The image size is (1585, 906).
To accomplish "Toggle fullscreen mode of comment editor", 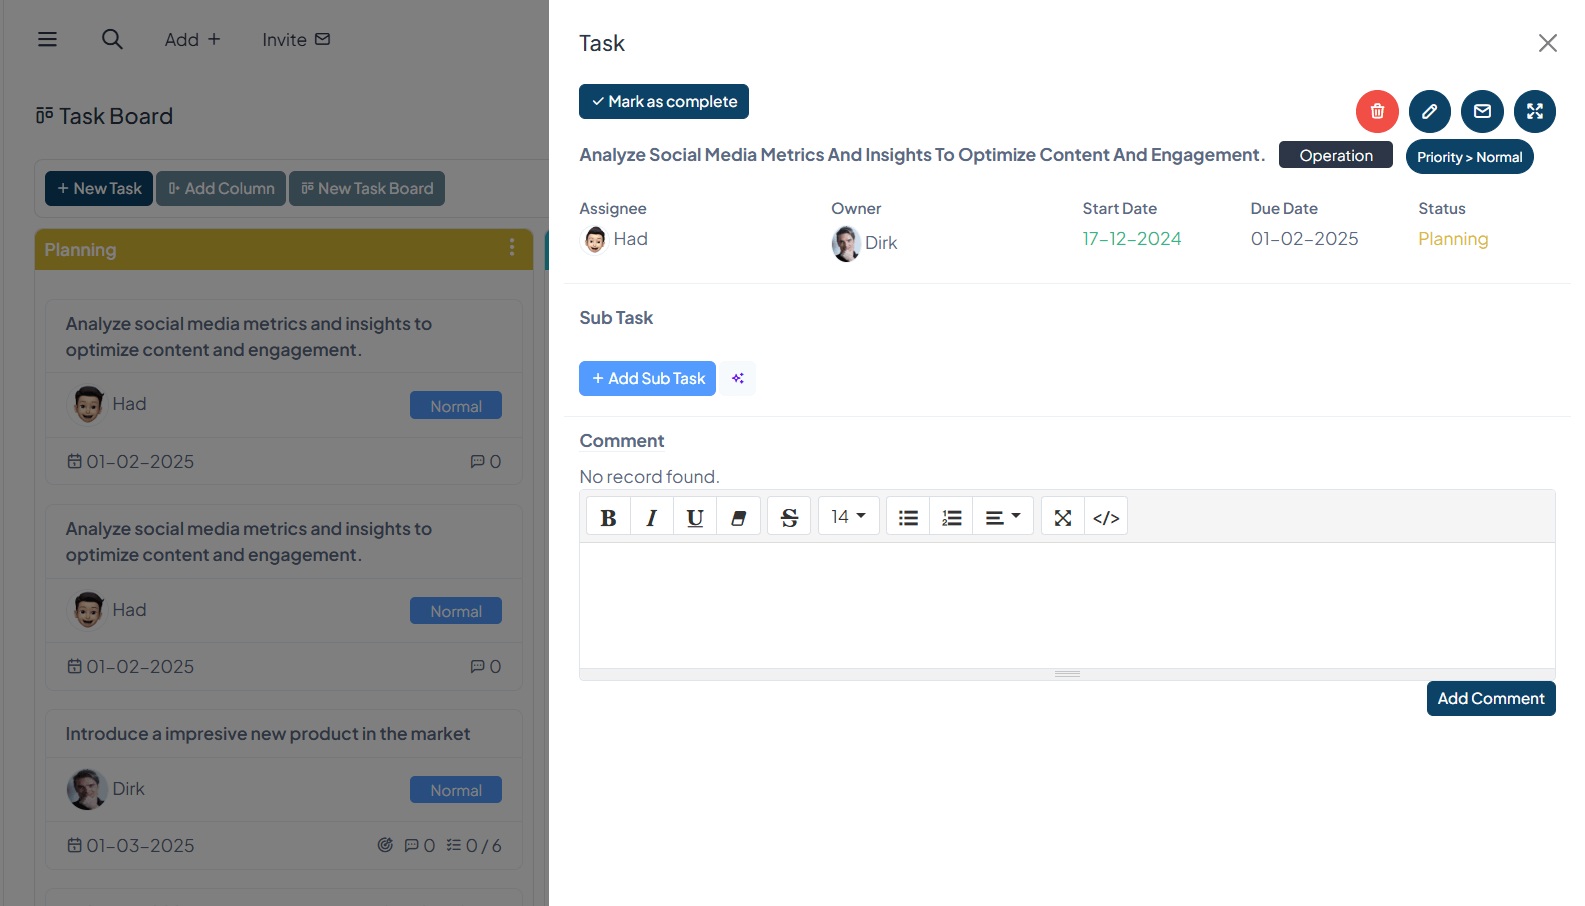I will 1063,517.
